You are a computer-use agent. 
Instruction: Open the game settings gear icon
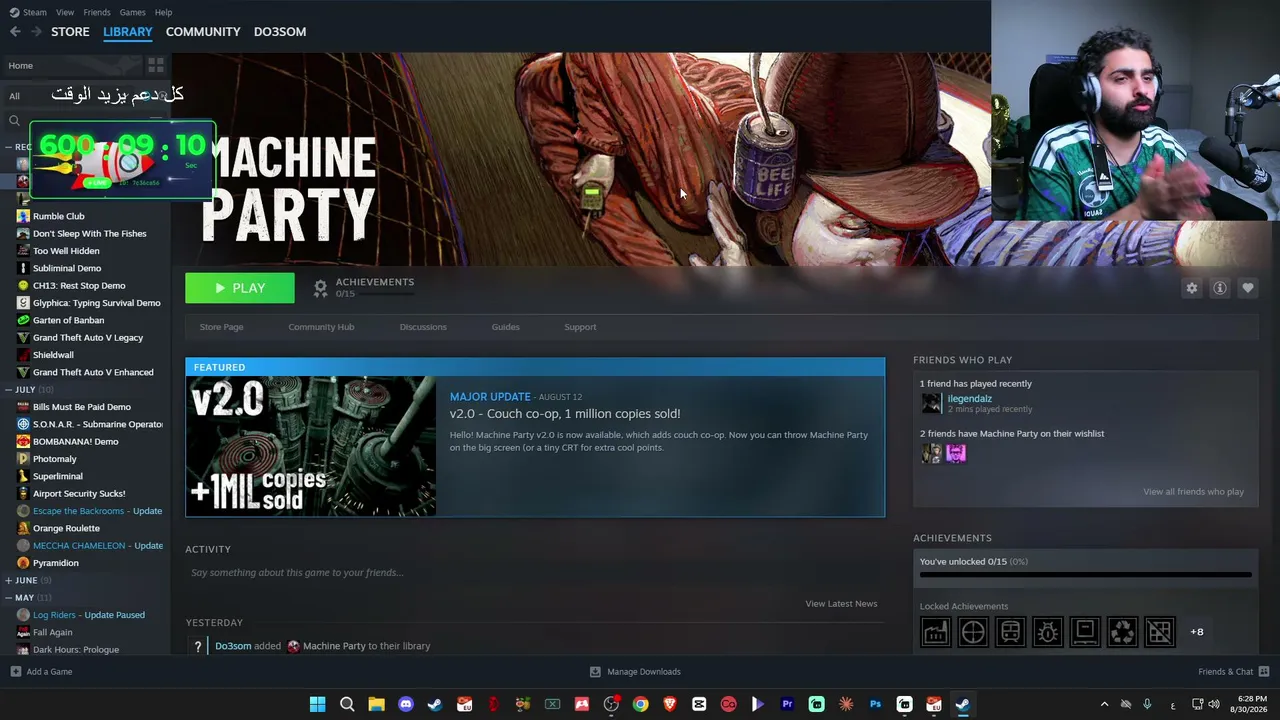point(1192,288)
